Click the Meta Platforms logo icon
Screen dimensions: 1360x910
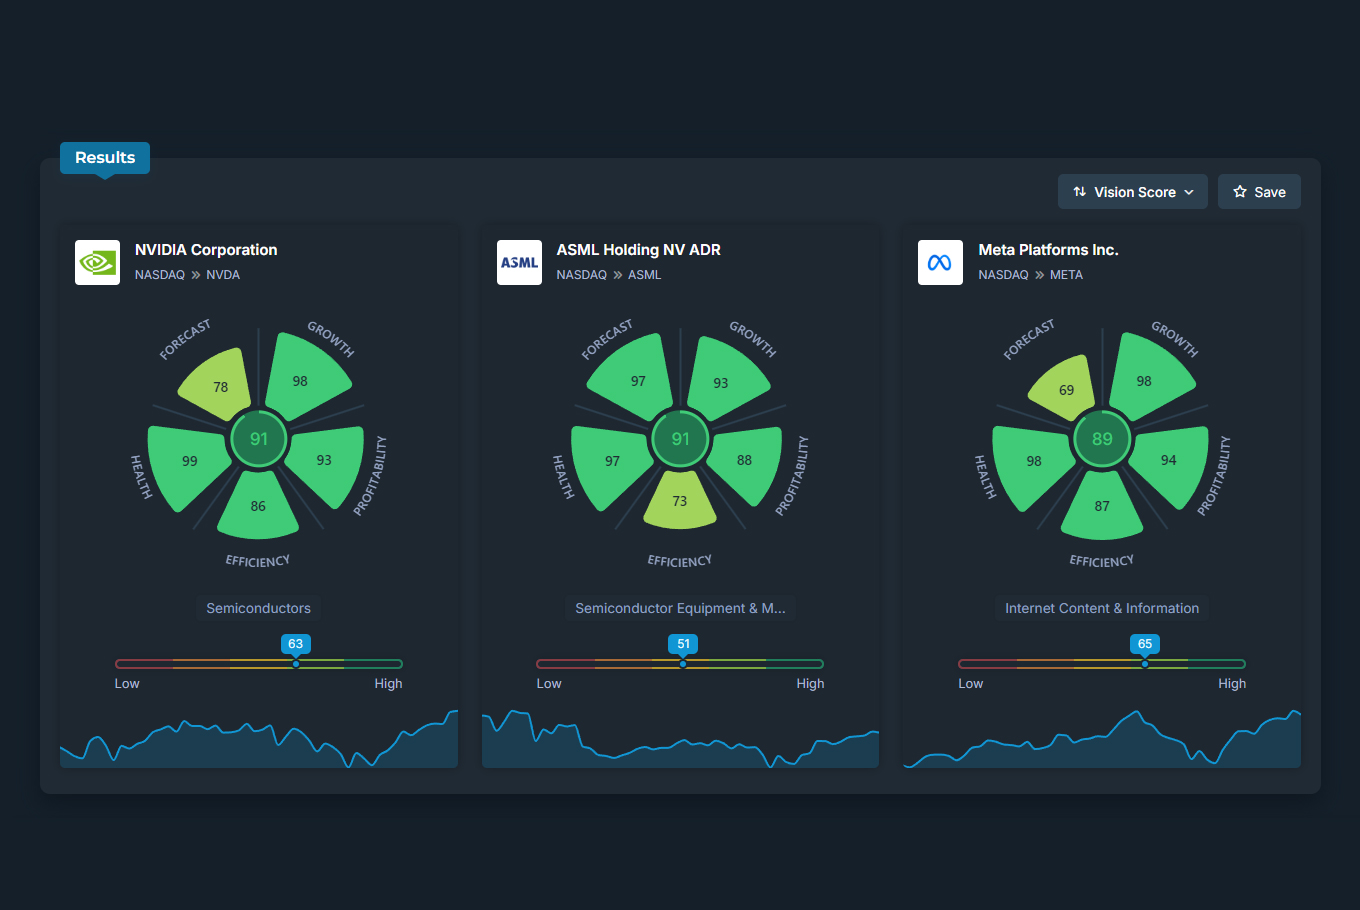[940, 262]
